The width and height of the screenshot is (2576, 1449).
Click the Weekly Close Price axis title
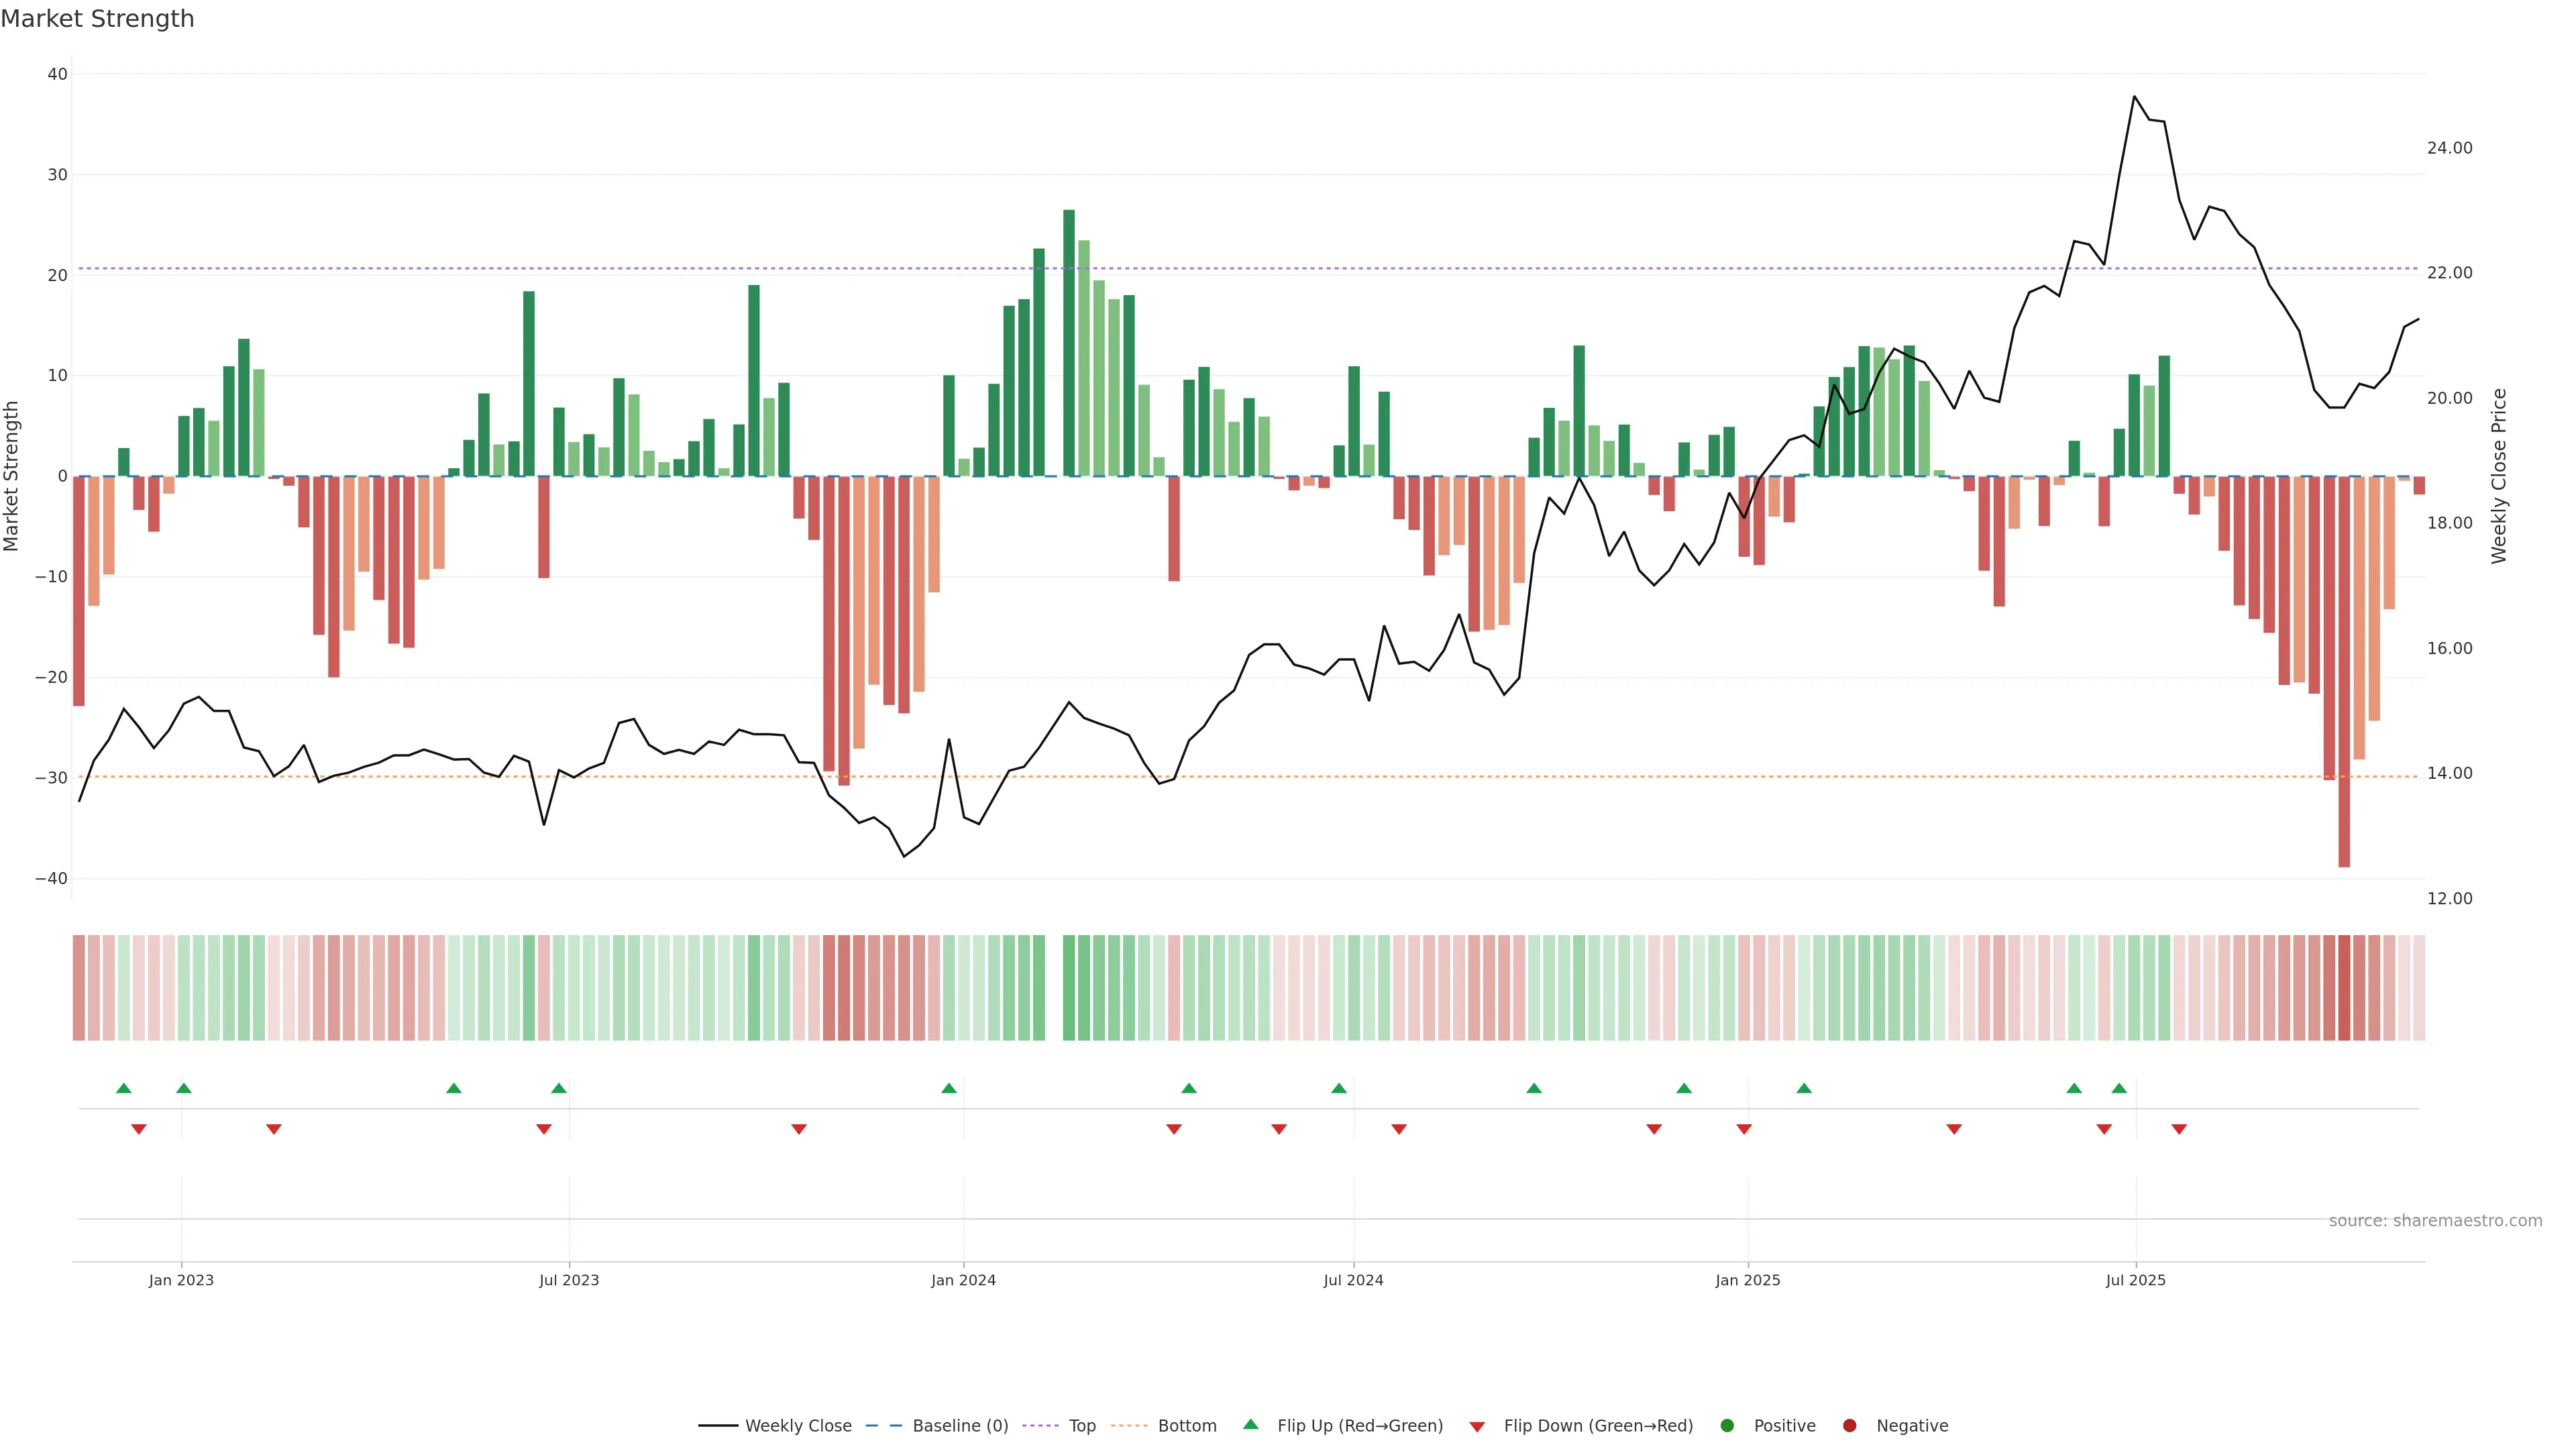[2499, 476]
